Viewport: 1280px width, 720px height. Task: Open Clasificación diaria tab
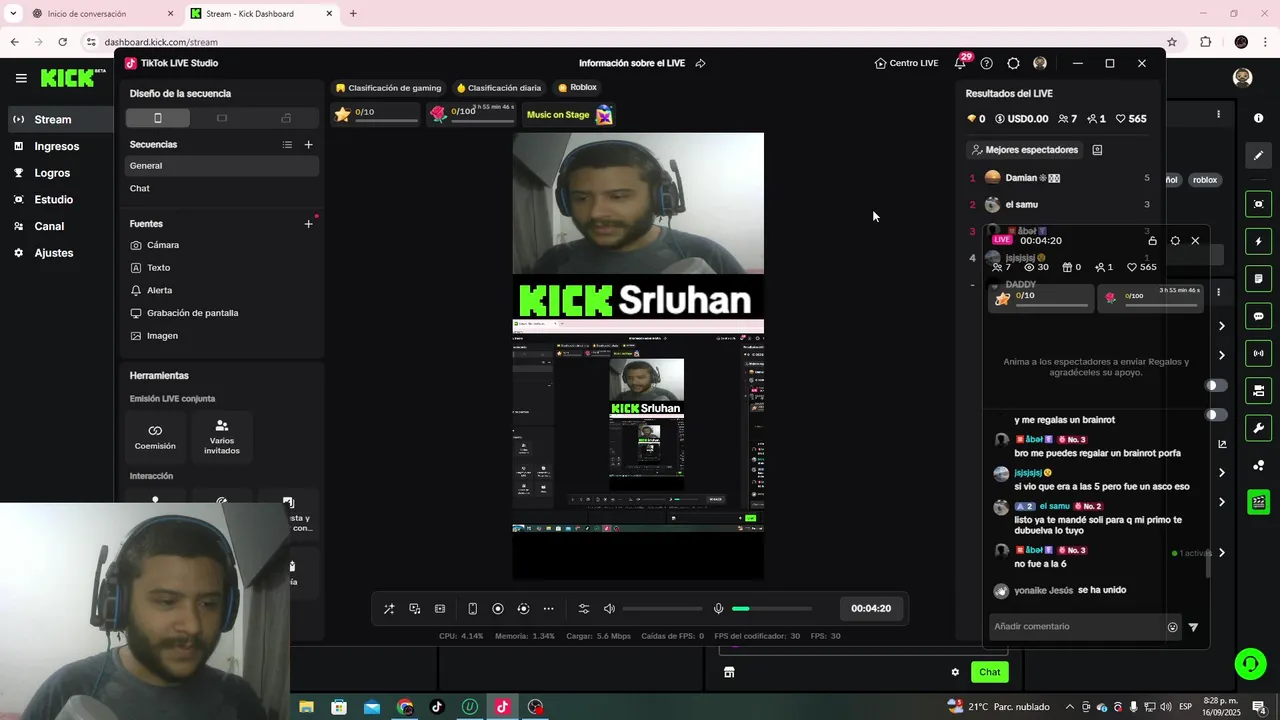(499, 88)
